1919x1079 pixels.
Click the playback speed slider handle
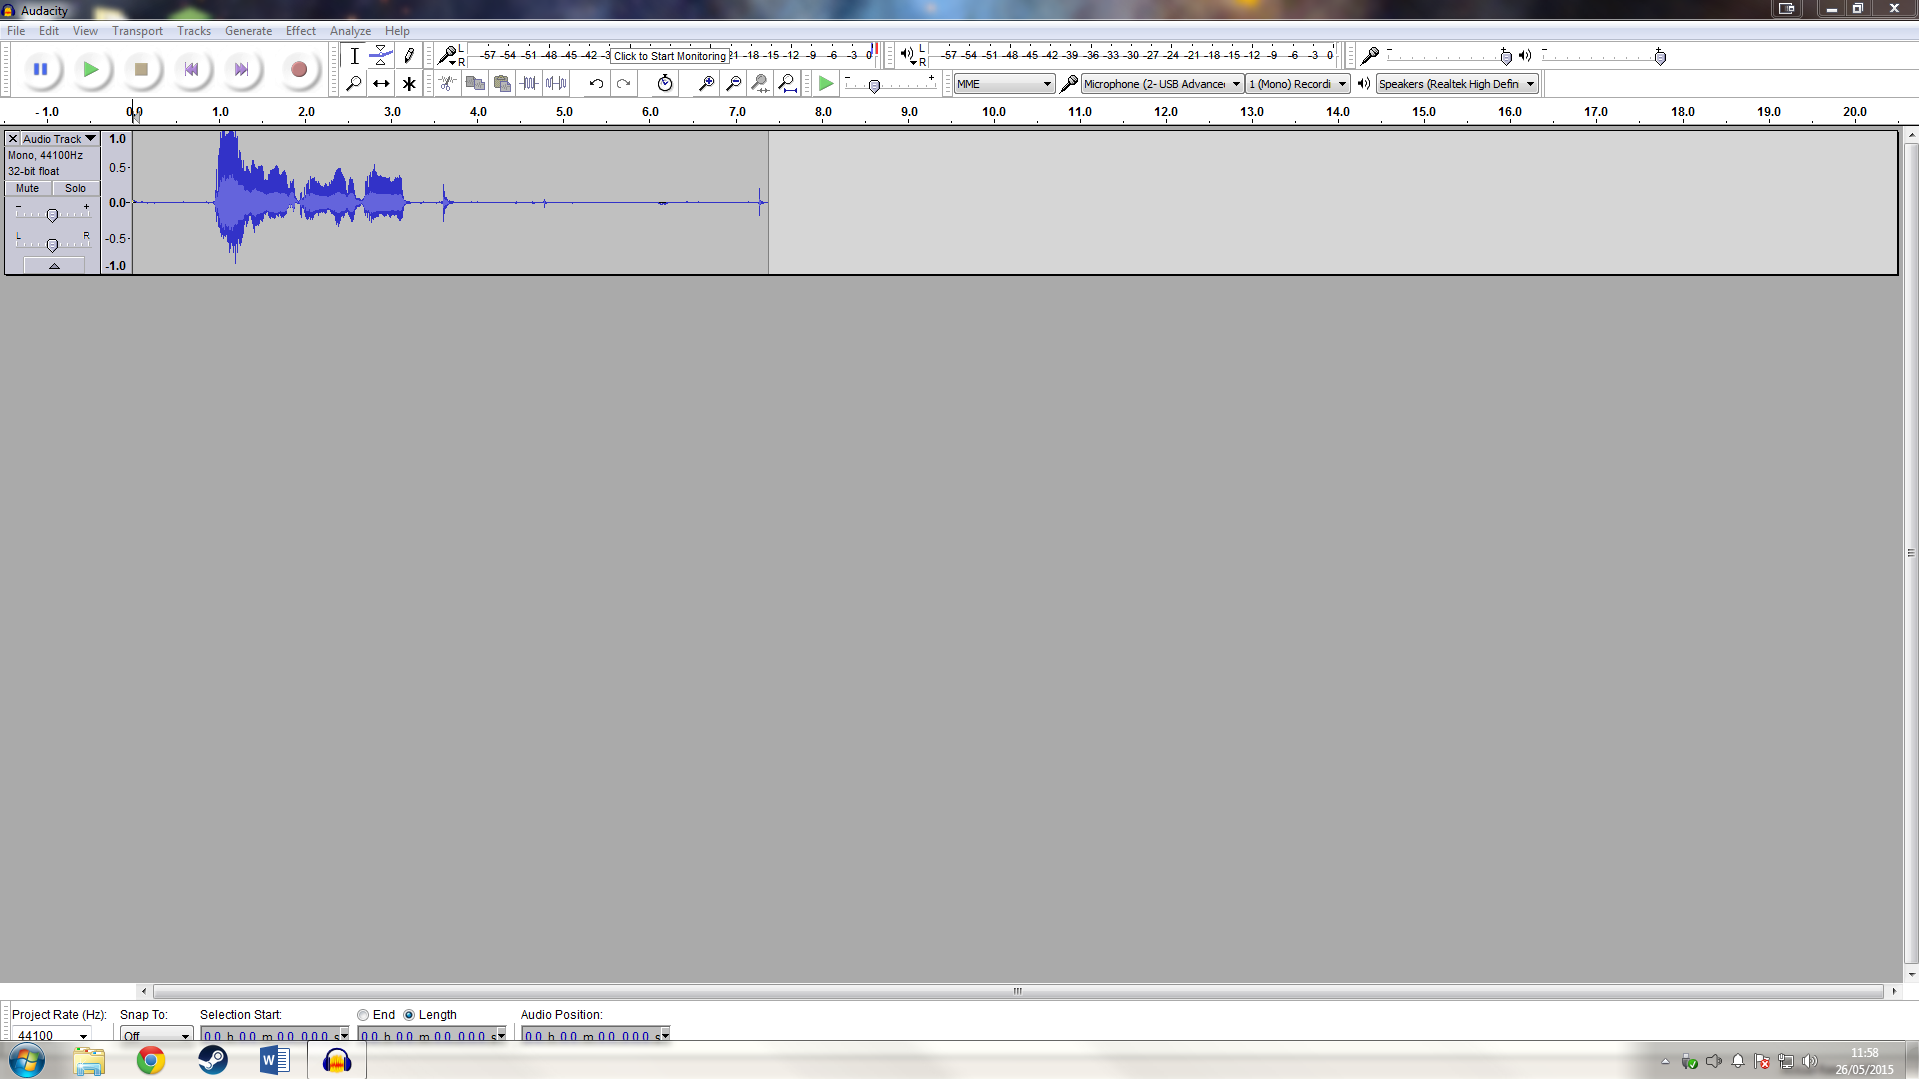point(874,86)
